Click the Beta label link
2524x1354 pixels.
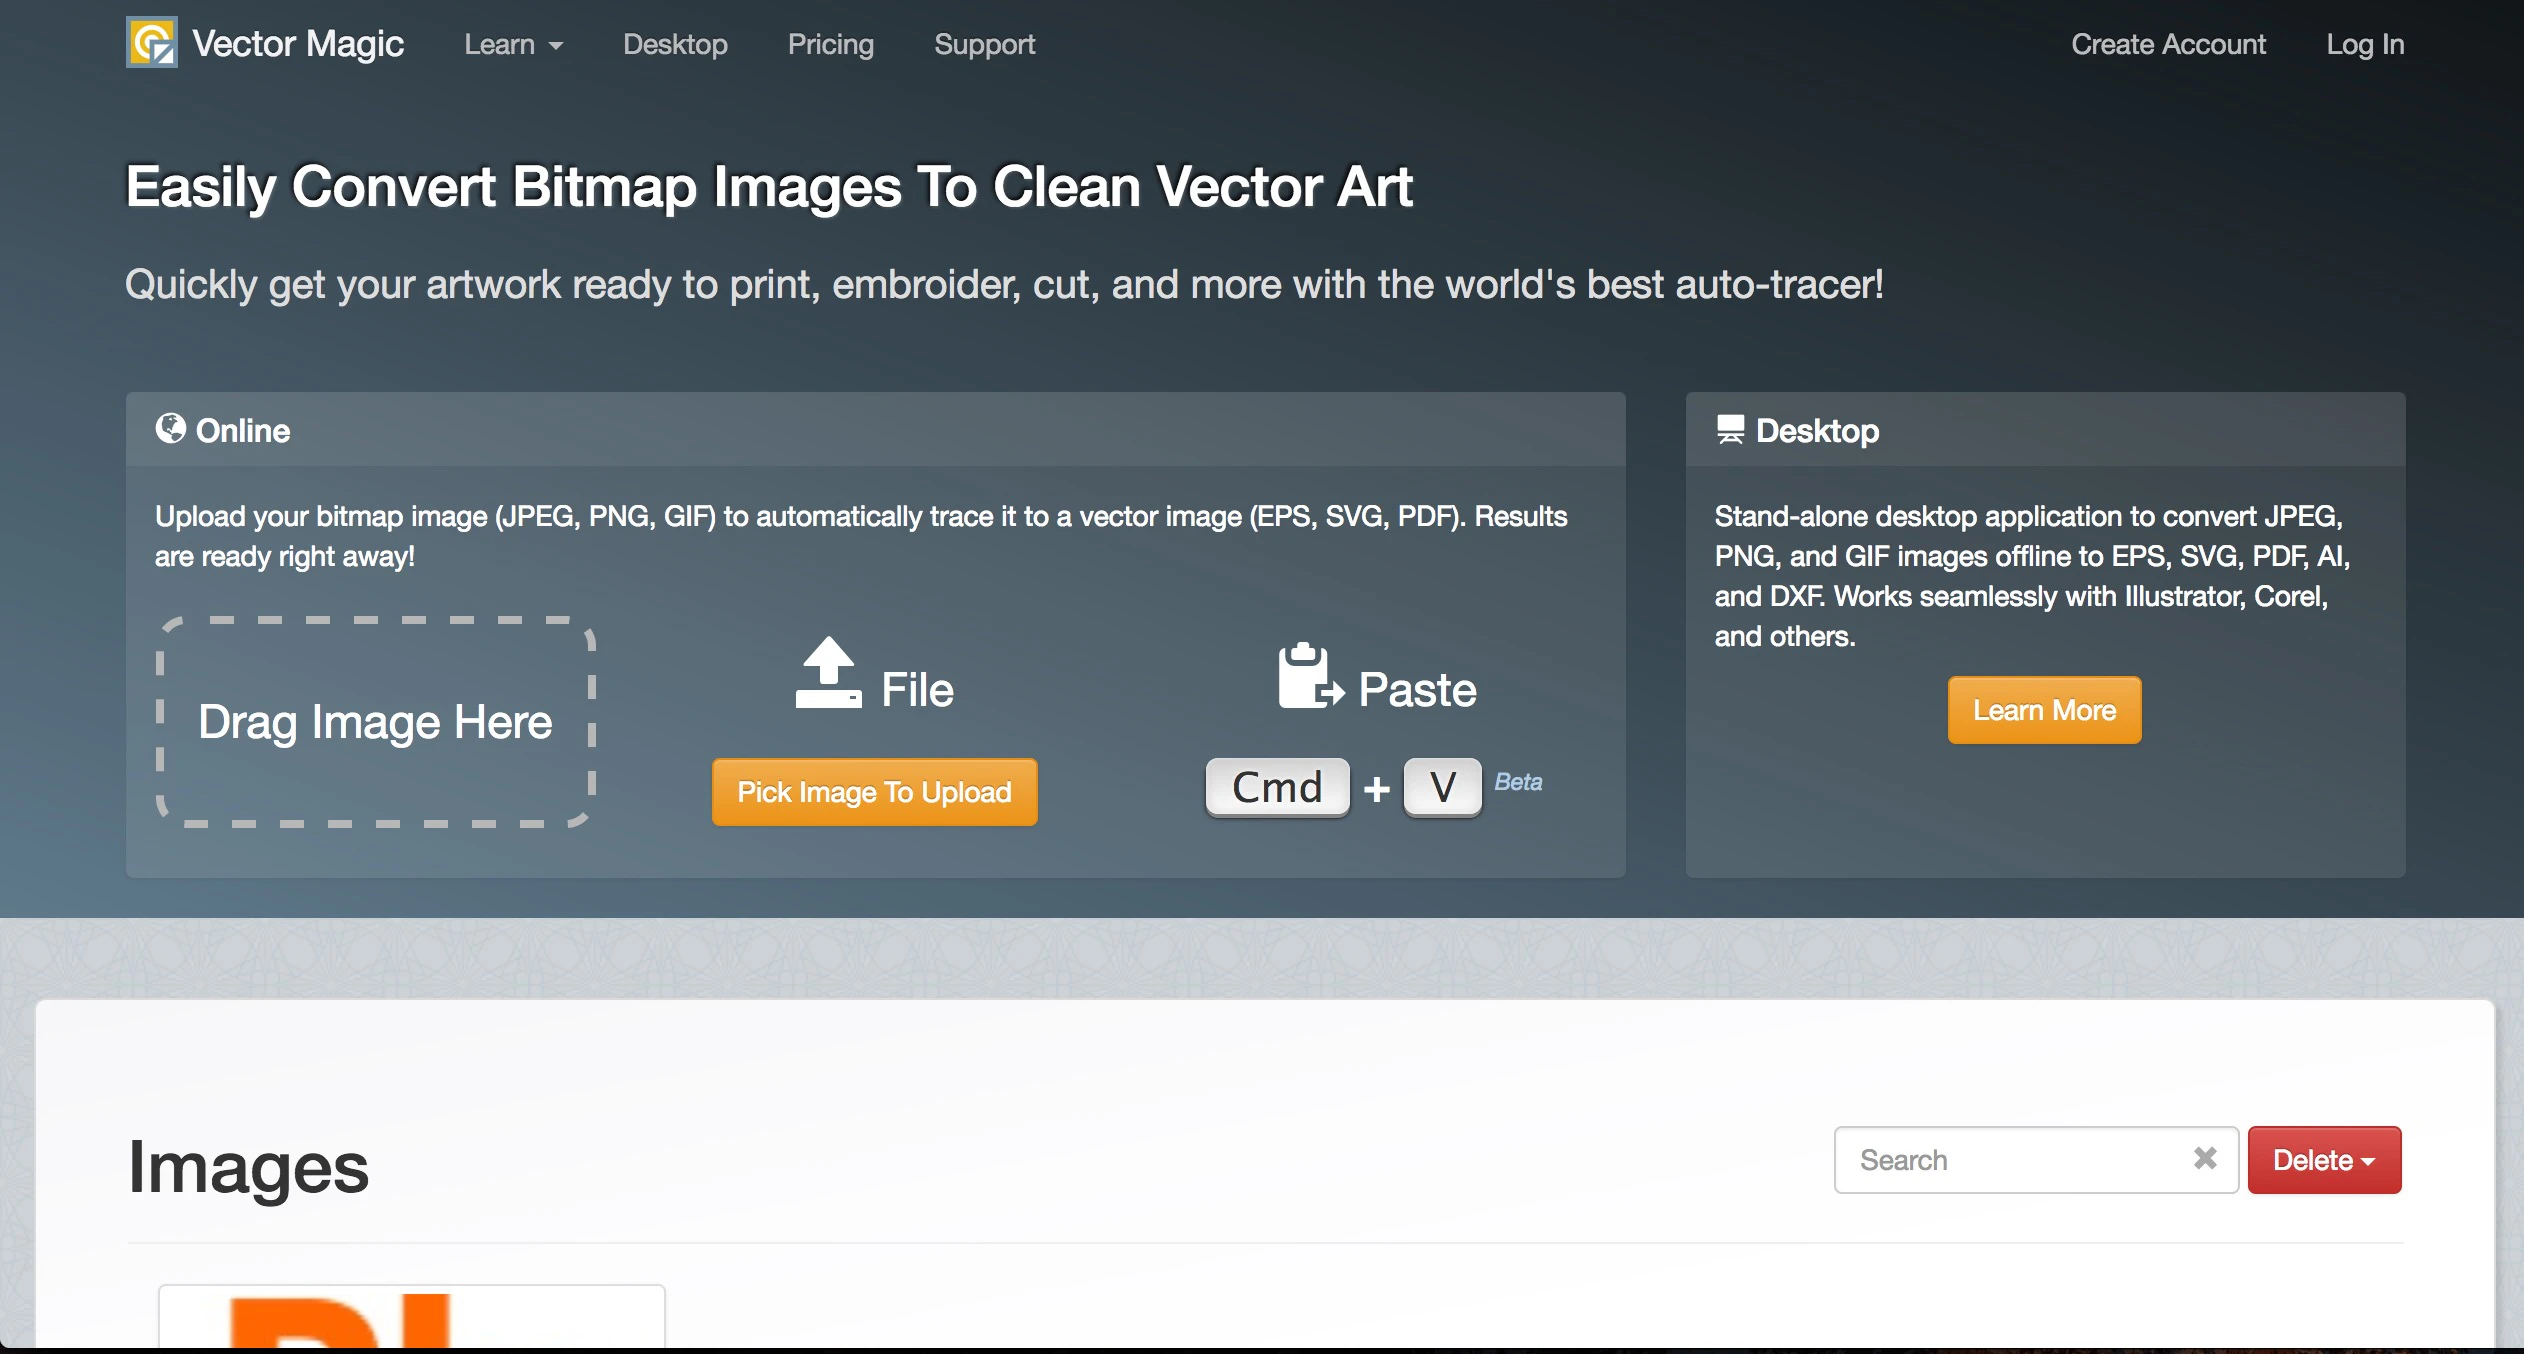(1517, 782)
